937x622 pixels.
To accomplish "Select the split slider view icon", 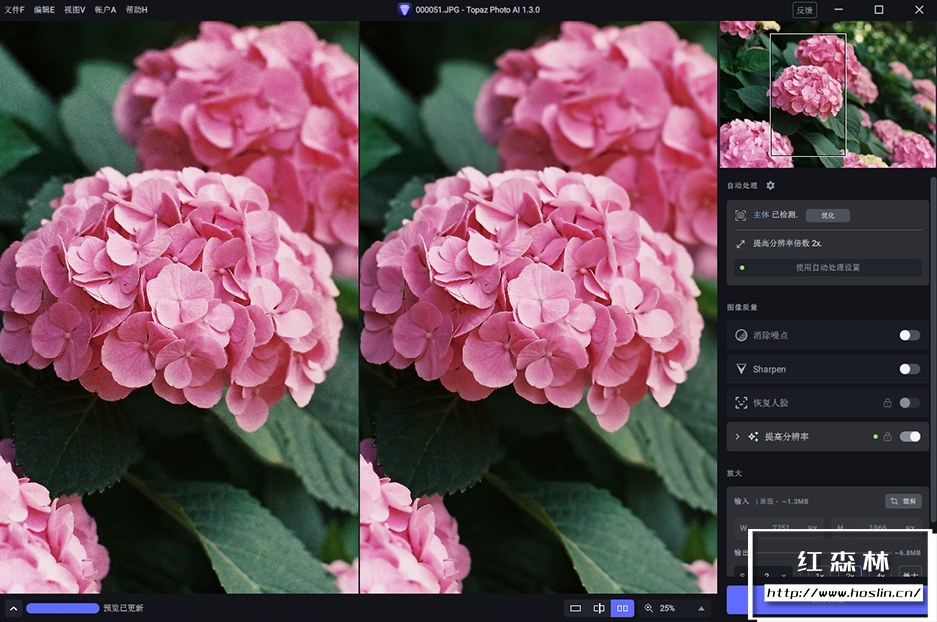I will 599,608.
